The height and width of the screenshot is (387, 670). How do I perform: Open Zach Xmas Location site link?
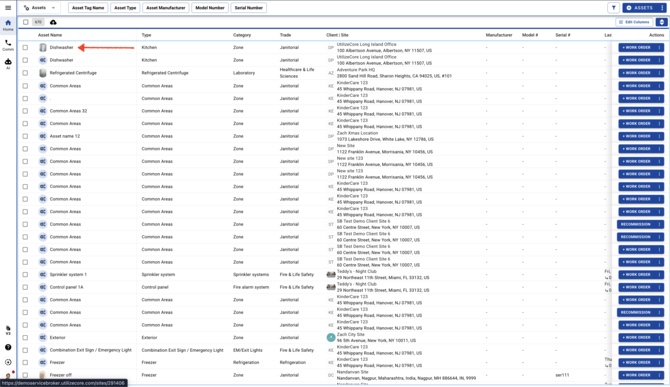coord(357,133)
